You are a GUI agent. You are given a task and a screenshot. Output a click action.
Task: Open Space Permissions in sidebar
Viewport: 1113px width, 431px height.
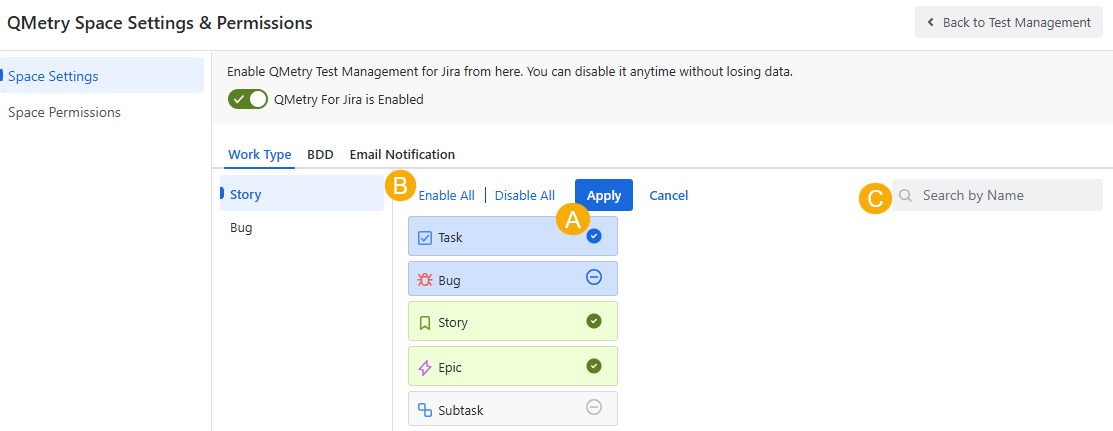tap(64, 113)
